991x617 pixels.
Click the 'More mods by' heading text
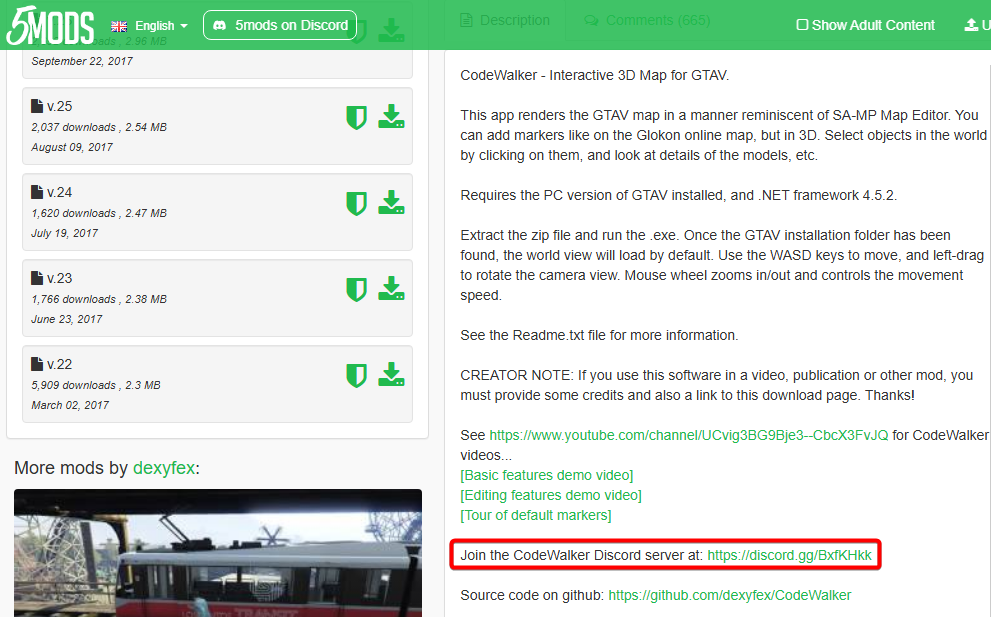(x=71, y=468)
